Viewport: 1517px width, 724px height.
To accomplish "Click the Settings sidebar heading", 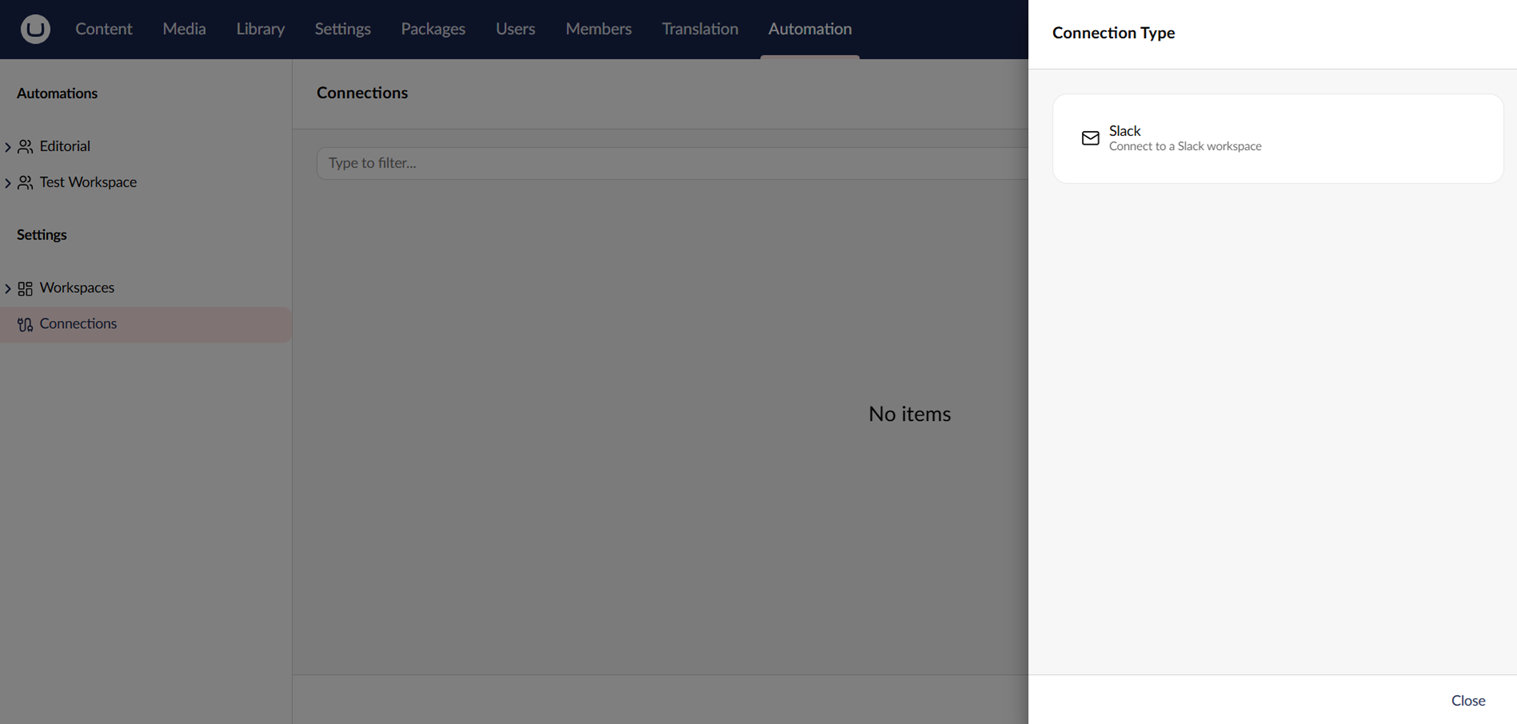I will (42, 235).
